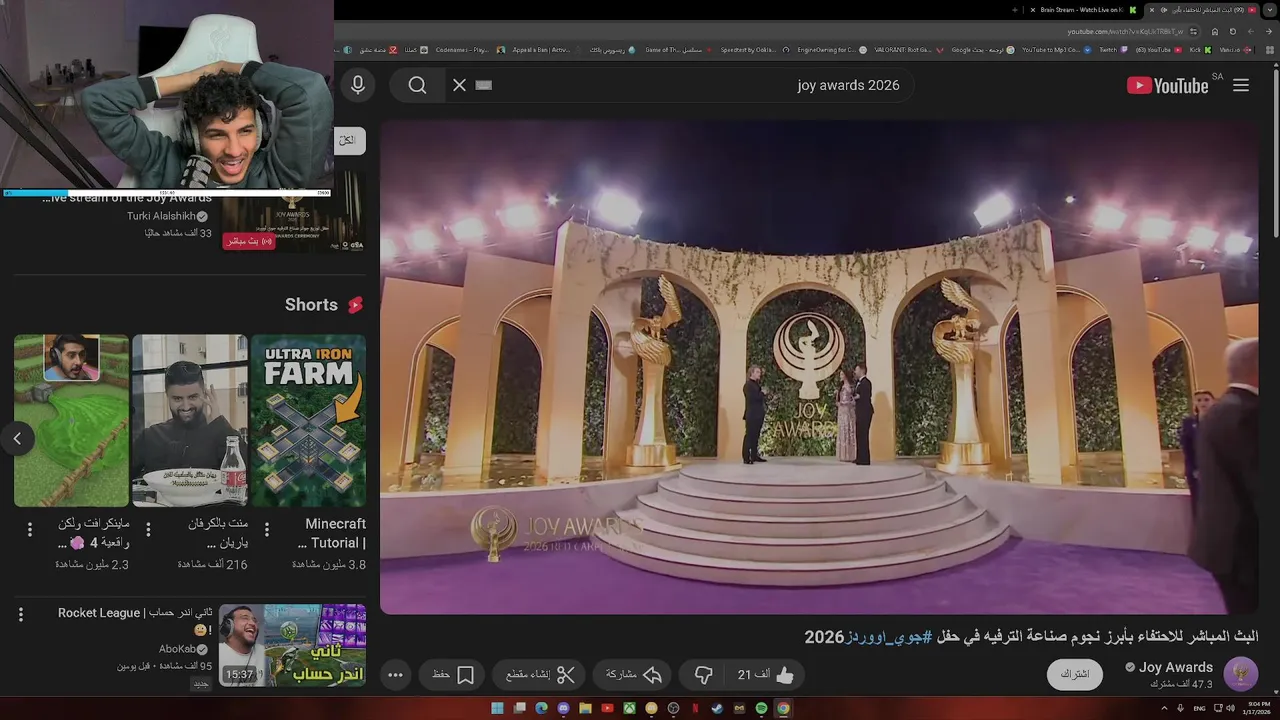
Task: Open options for Rocket League video
Action: 21,615
